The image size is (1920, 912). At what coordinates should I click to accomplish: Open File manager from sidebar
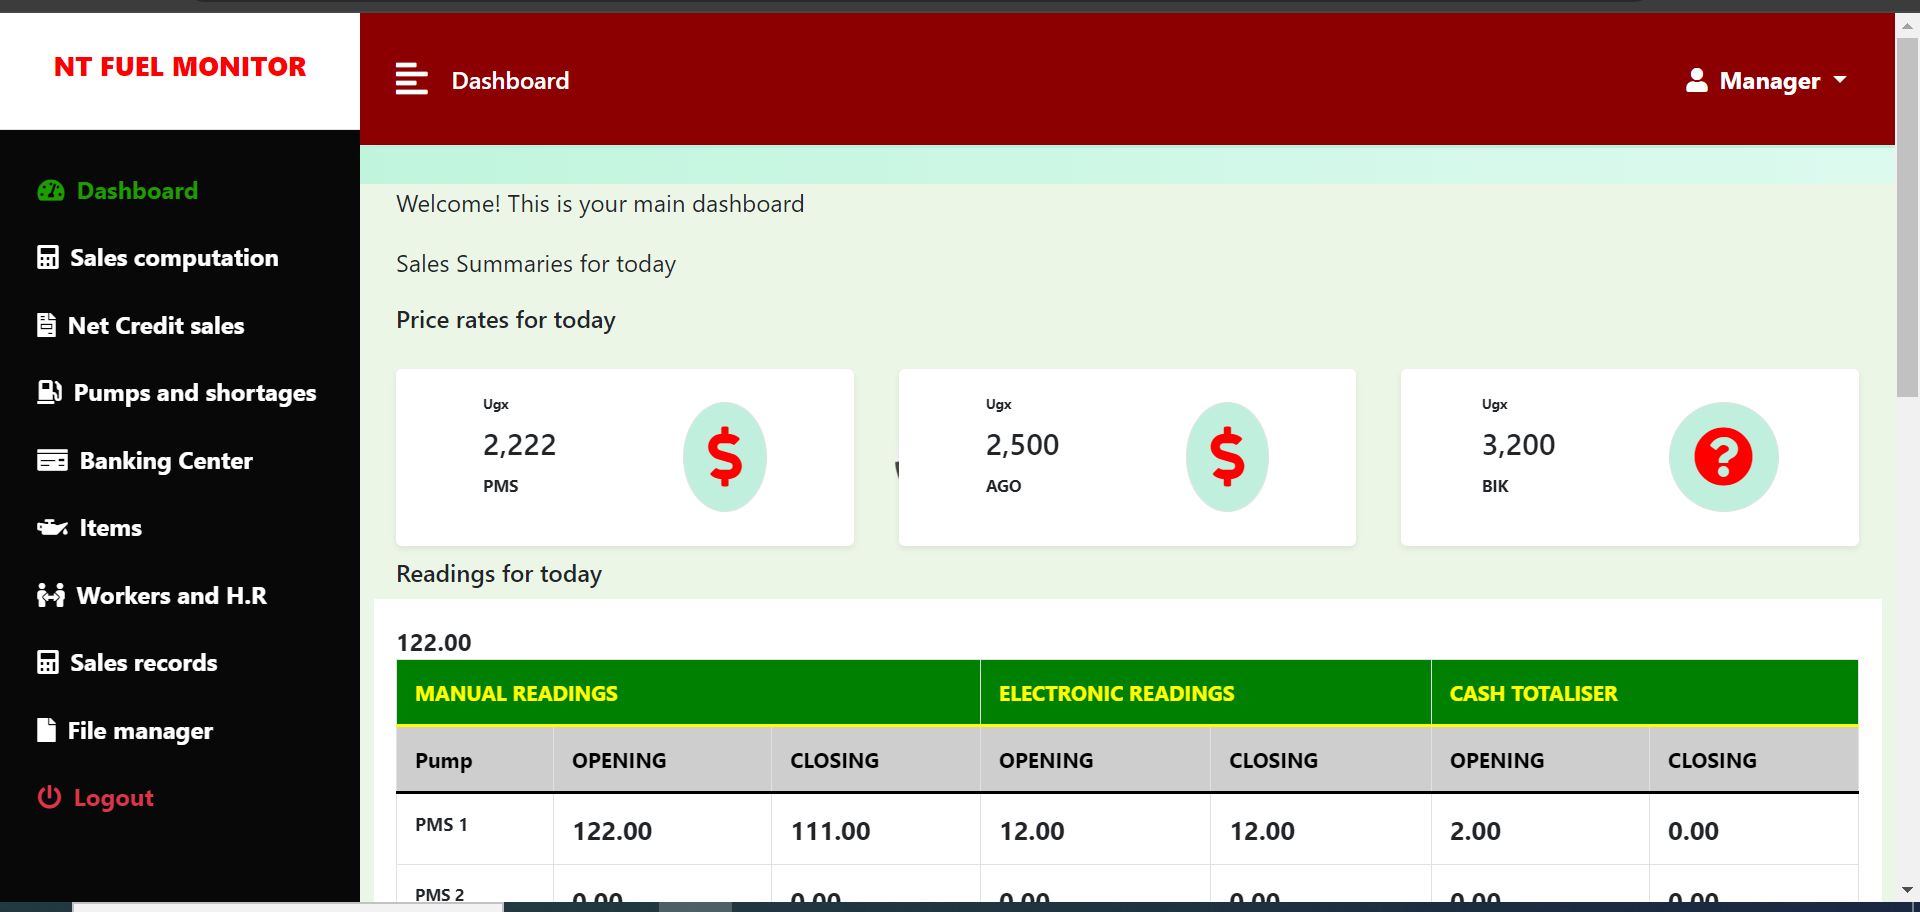pyautogui.click(x=140, y=731)
